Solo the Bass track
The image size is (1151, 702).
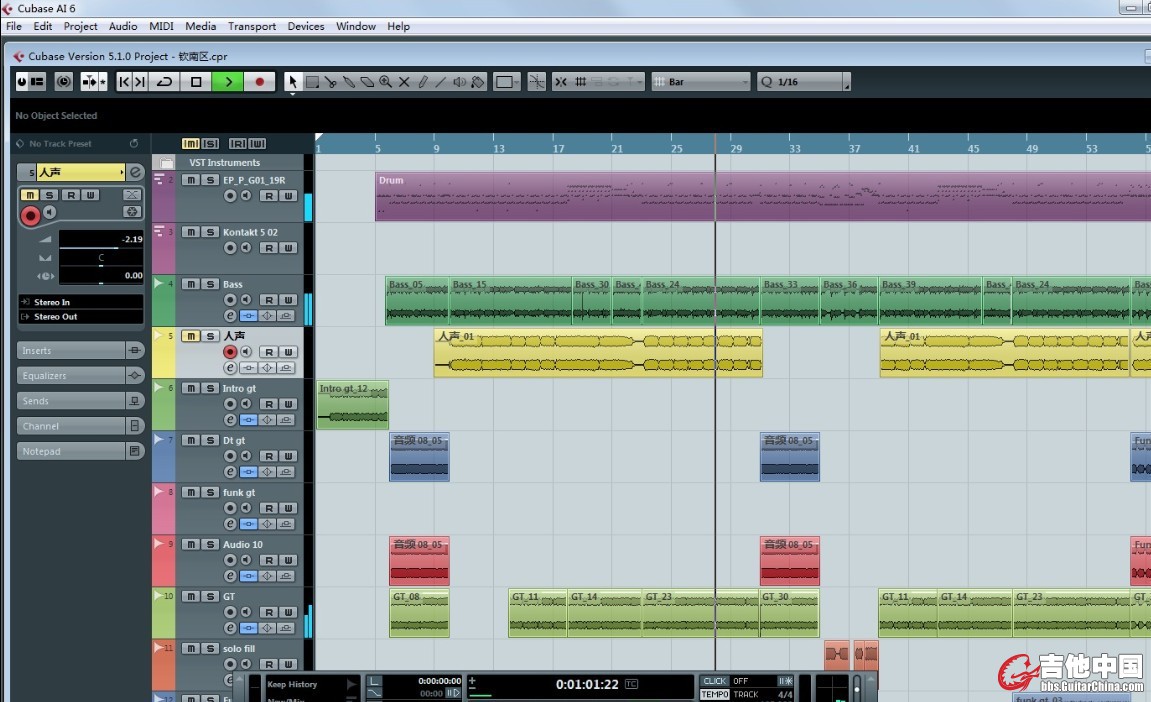[x=210, y=284]
